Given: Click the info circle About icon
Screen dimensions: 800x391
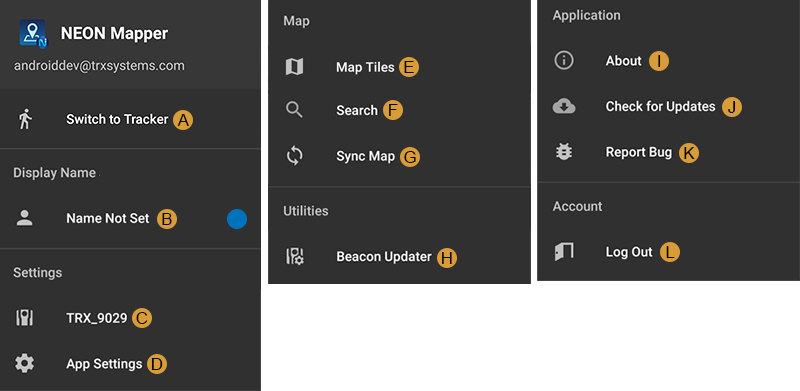Looking at the screenshot, I should (x=564, y=61).
